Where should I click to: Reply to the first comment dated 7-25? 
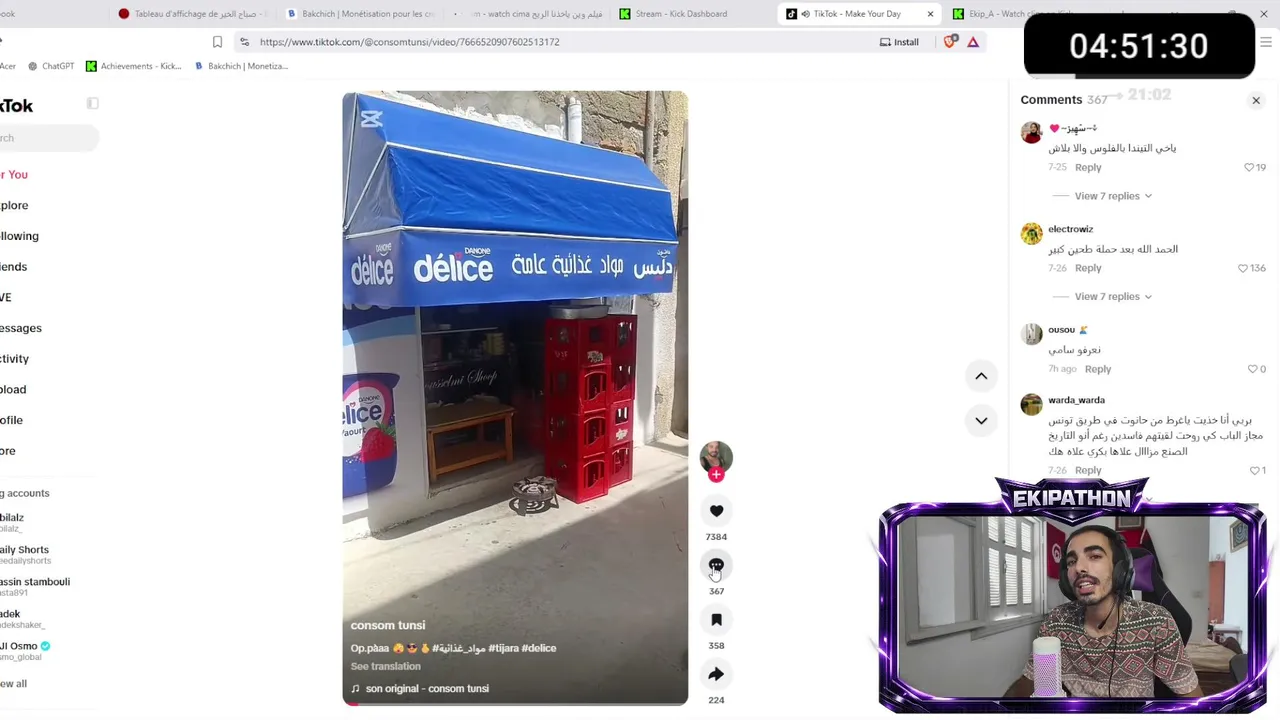pyautogui.click(x=1088, y=168)
